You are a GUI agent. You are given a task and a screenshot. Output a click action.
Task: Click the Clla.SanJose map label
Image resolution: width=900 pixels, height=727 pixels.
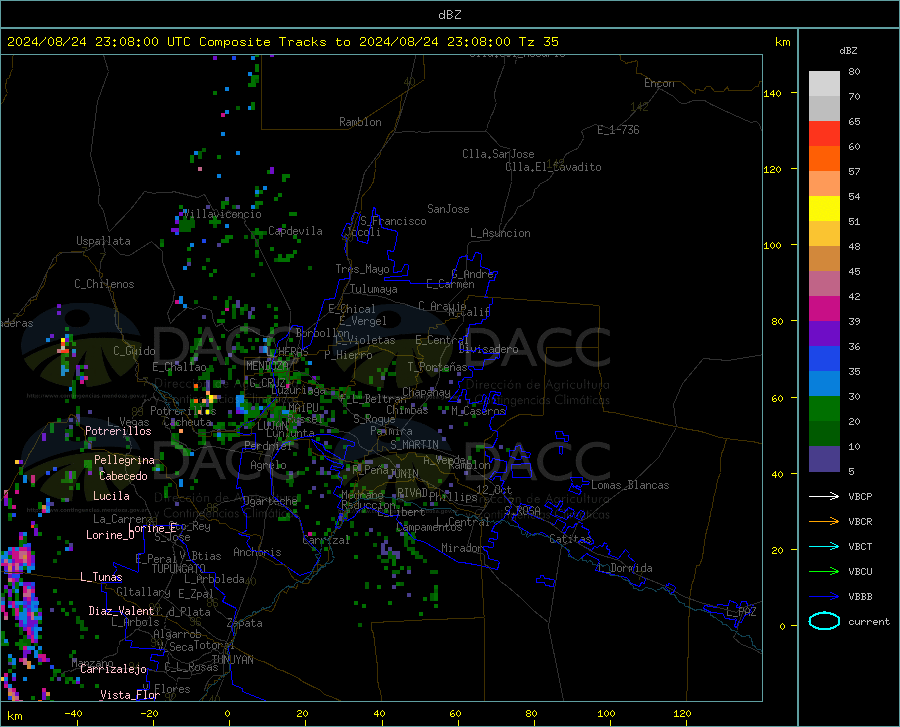(498, 154)
